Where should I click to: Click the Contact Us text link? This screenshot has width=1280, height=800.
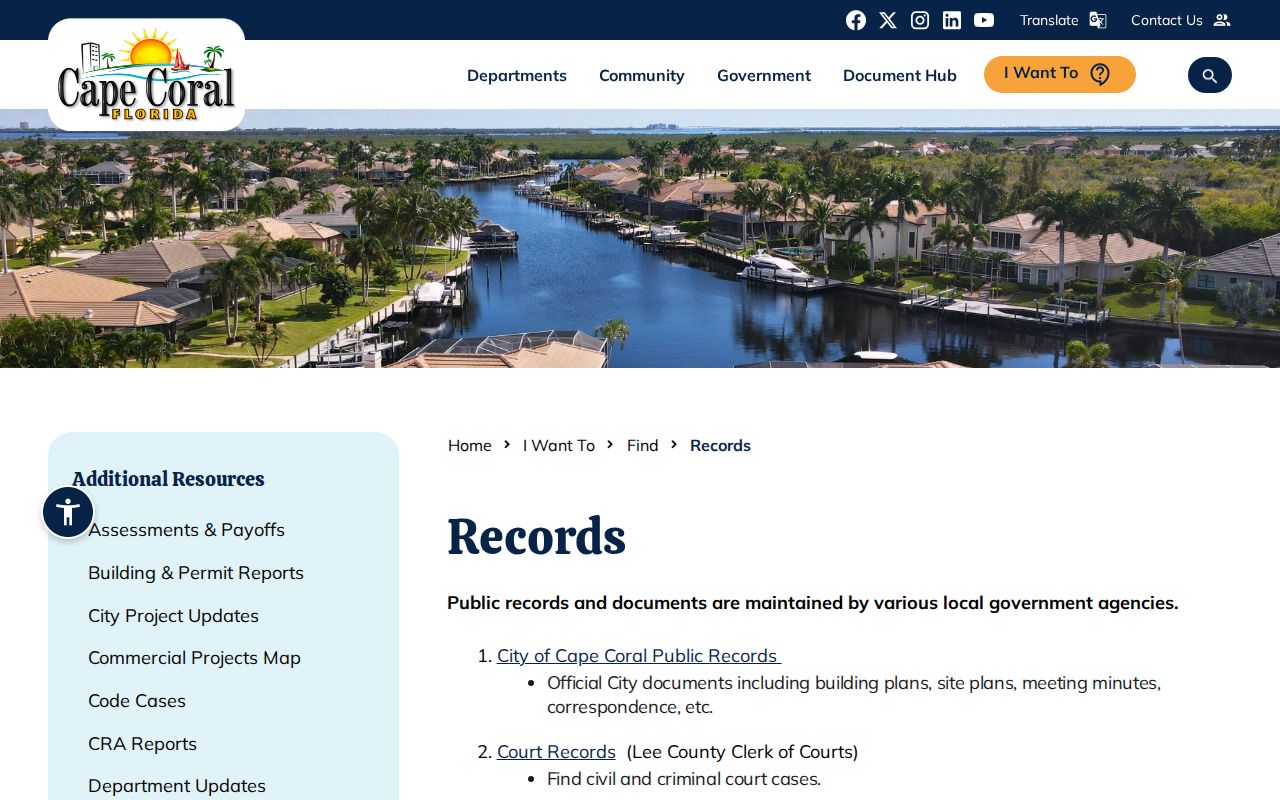pos(1167,20)
